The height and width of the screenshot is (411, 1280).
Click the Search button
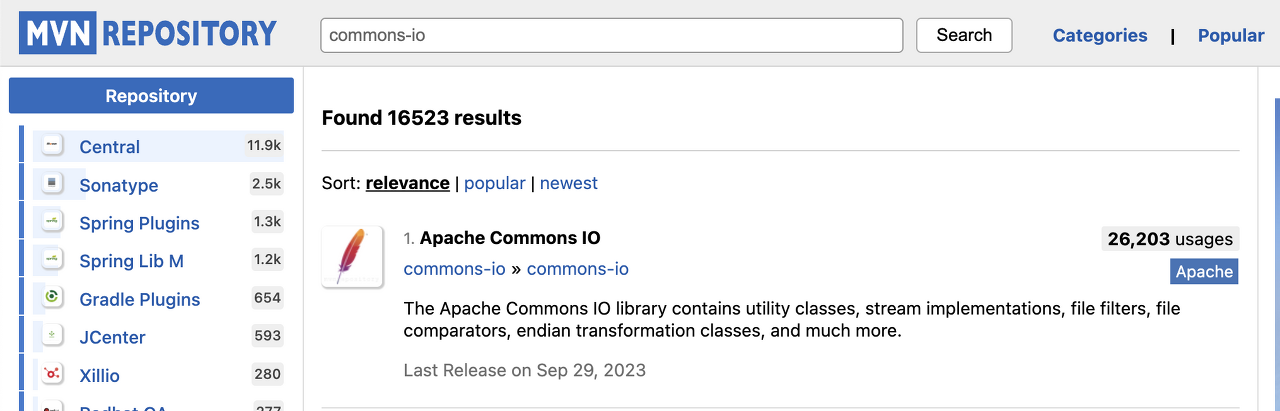(964, 35)
